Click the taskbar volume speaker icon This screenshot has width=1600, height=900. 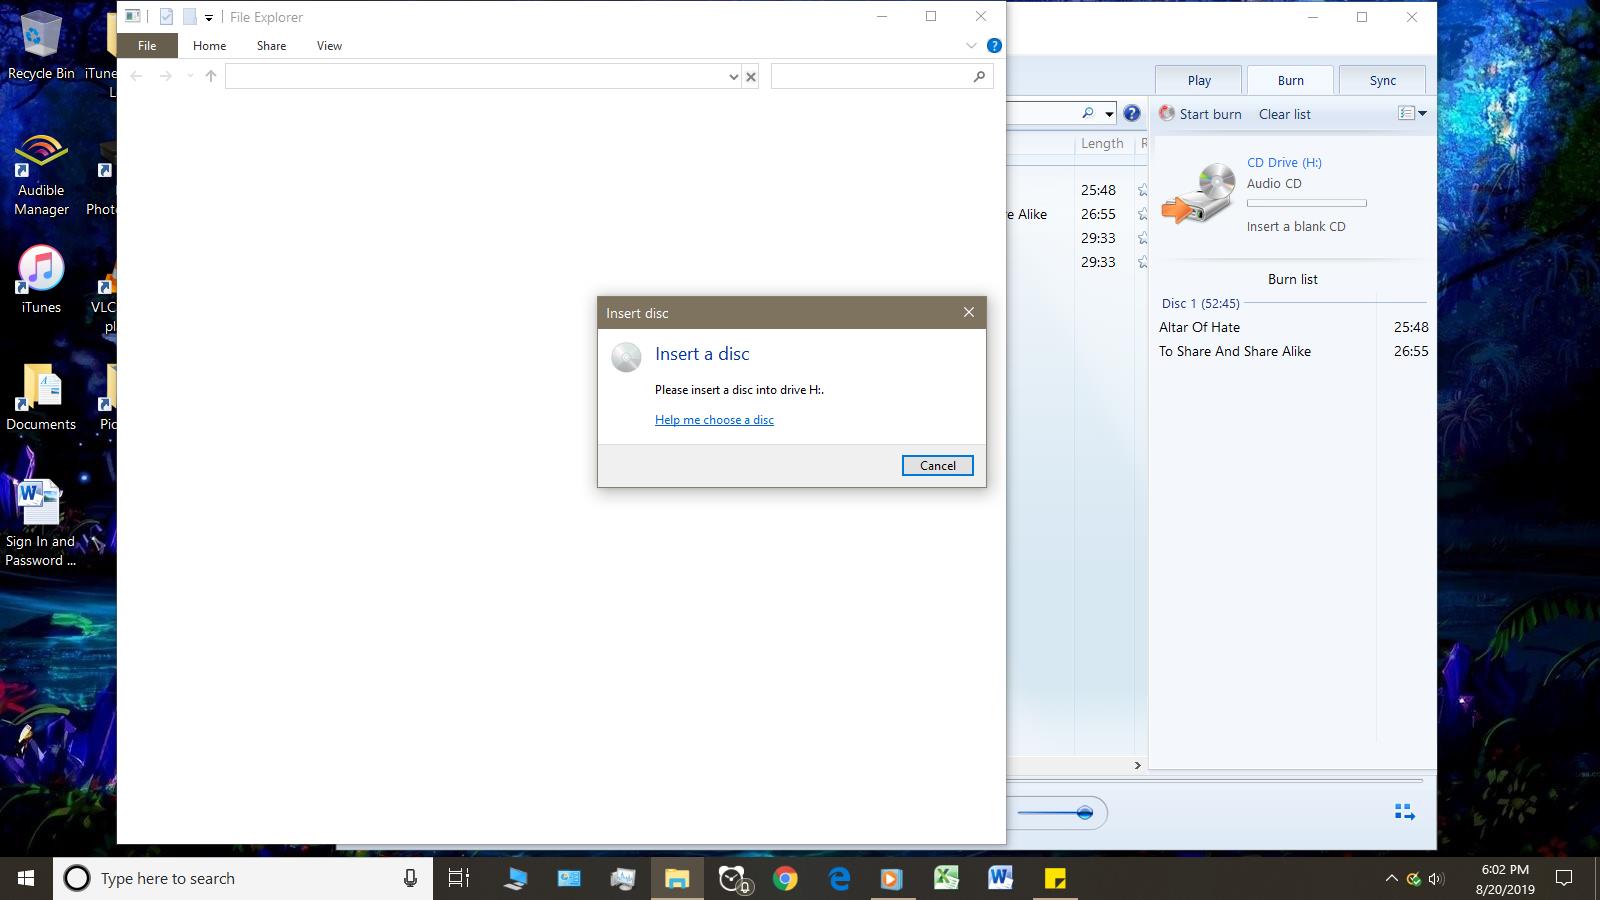point(1437,879)
